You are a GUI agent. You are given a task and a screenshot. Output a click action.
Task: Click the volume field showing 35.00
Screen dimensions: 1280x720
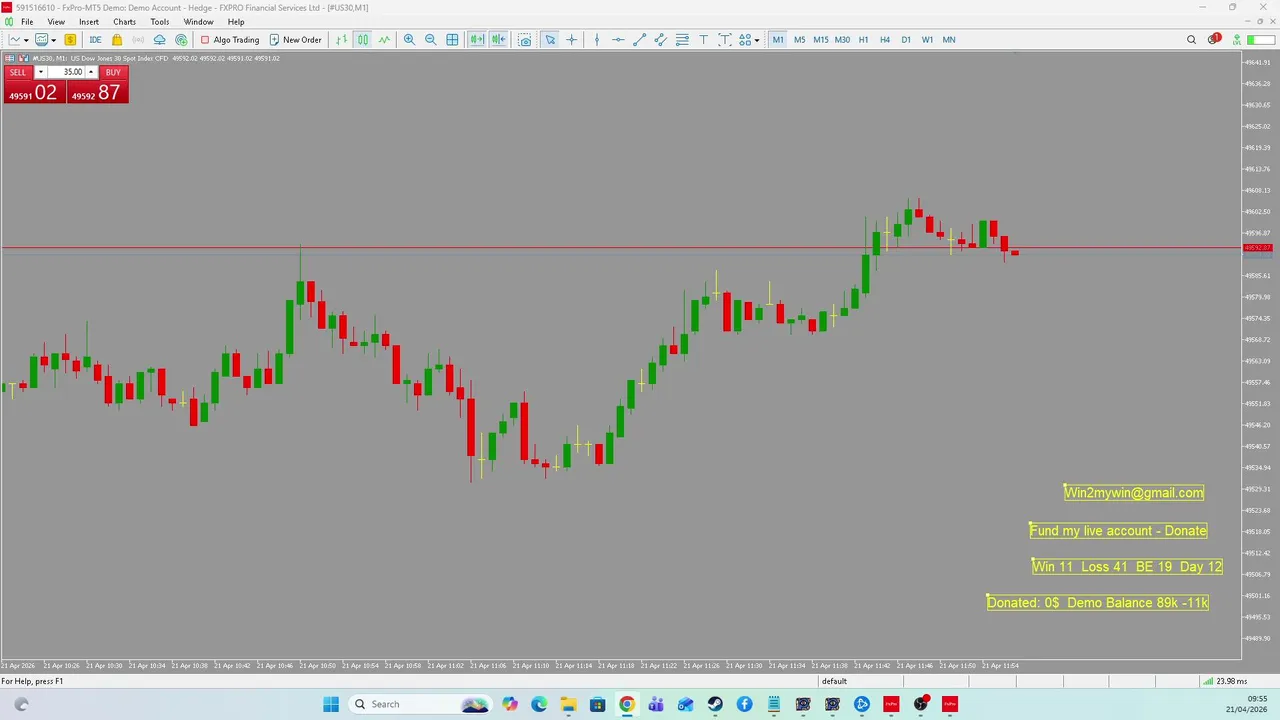[x=66, y=72]
